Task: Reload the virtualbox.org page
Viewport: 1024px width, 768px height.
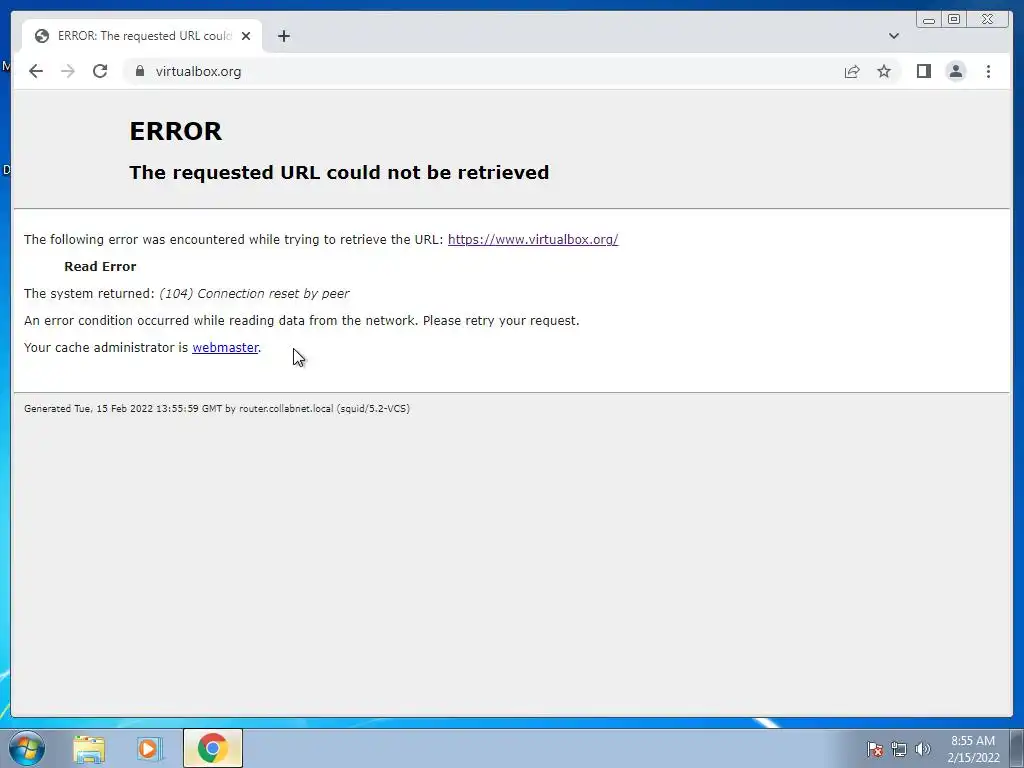Action: (100, 71)
